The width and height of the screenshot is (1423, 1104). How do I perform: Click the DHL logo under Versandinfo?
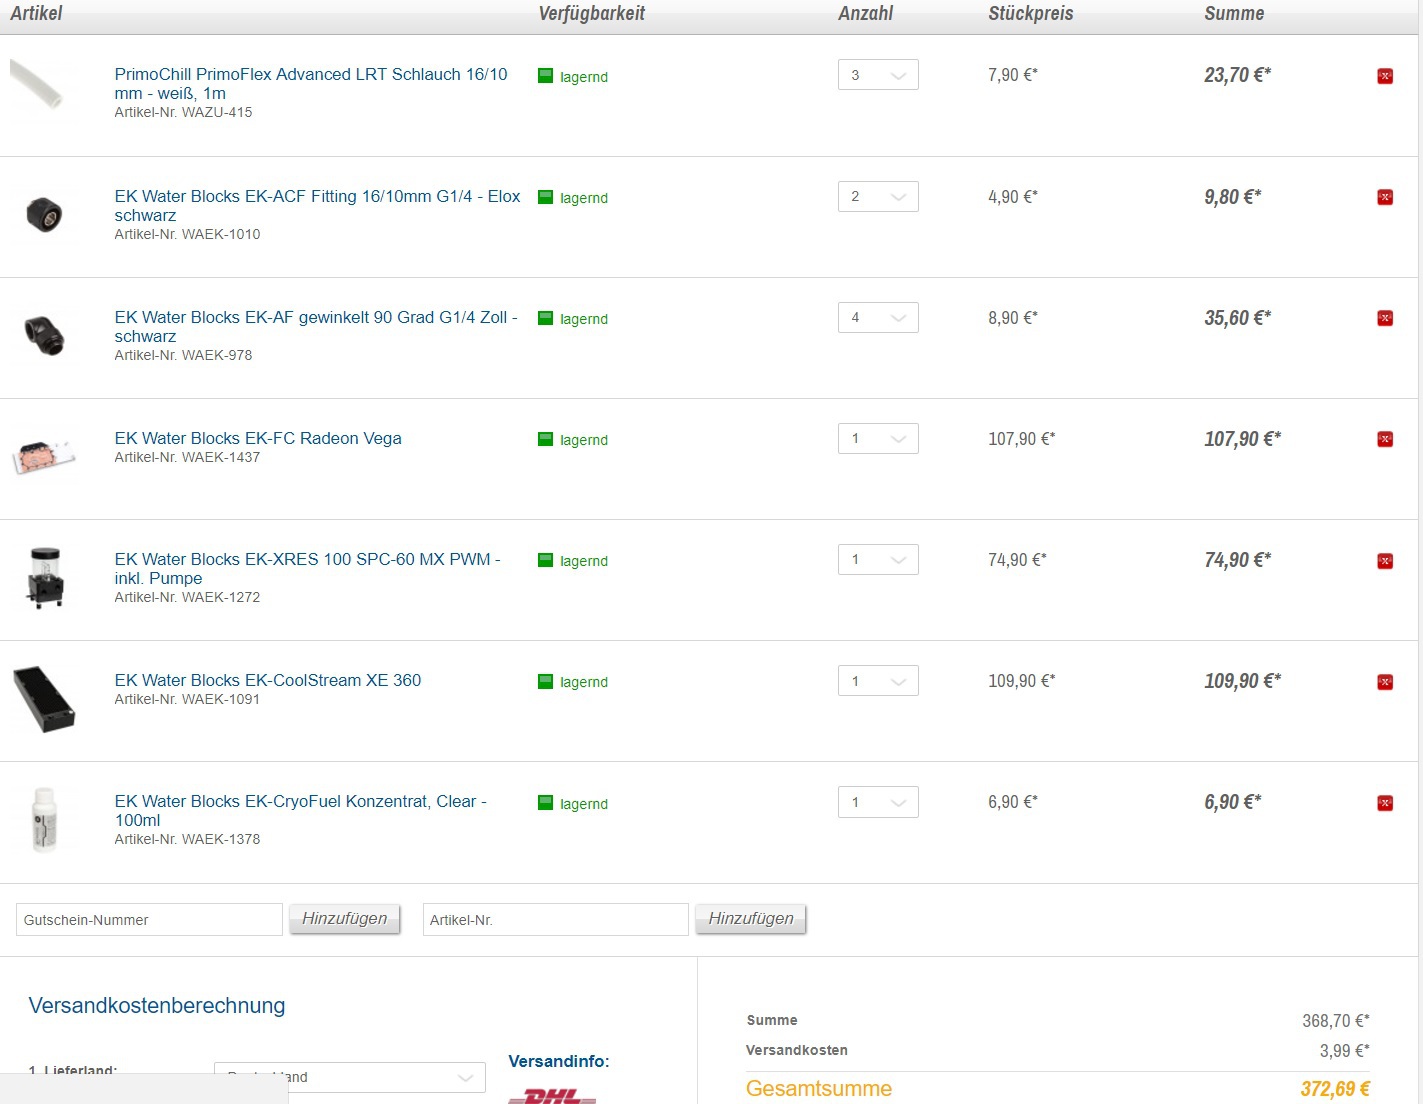pos(552,1096)
